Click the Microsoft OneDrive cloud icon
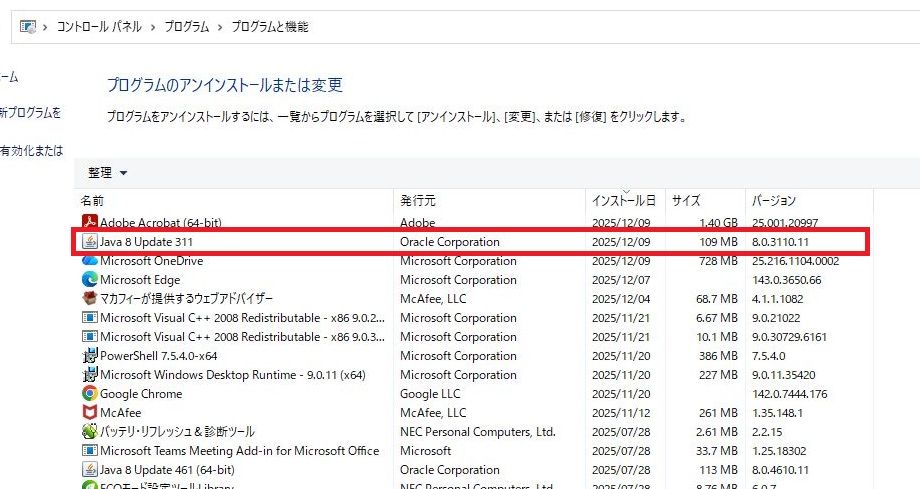This screenshot has height=489, width=920. tap(89, 261)
